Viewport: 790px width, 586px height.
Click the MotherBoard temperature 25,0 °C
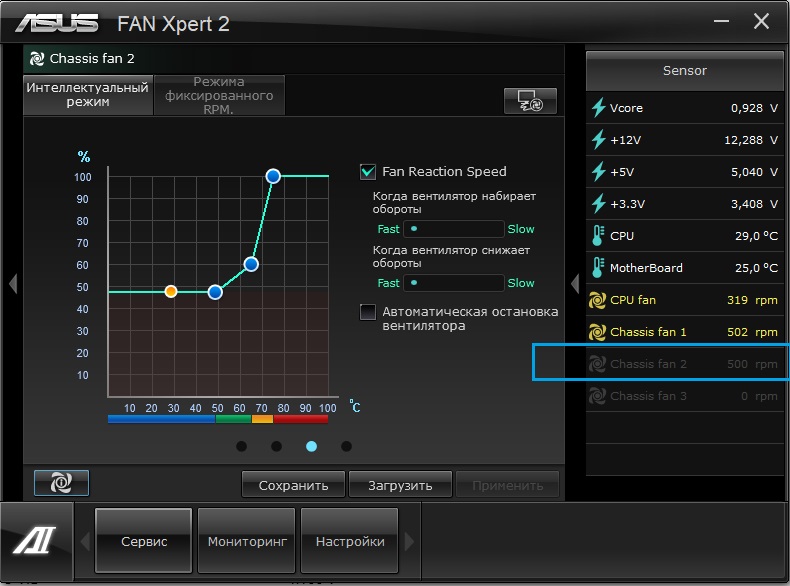click(x=756, y=268)
